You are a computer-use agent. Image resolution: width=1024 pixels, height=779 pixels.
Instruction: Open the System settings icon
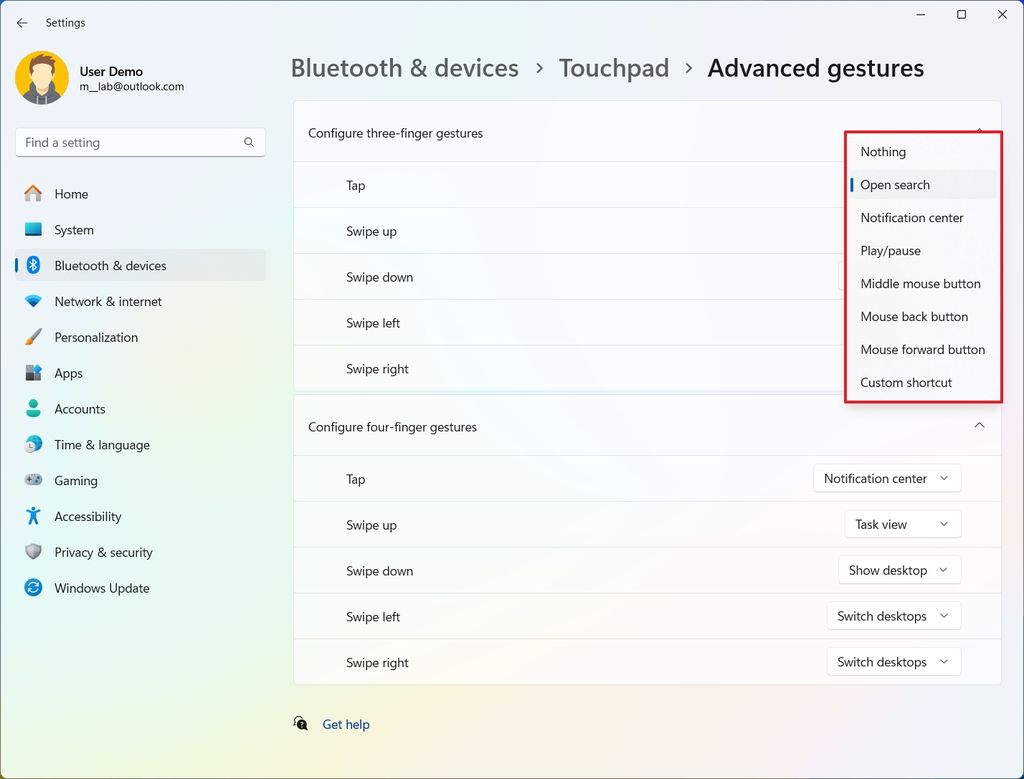[x=41, y=229]
